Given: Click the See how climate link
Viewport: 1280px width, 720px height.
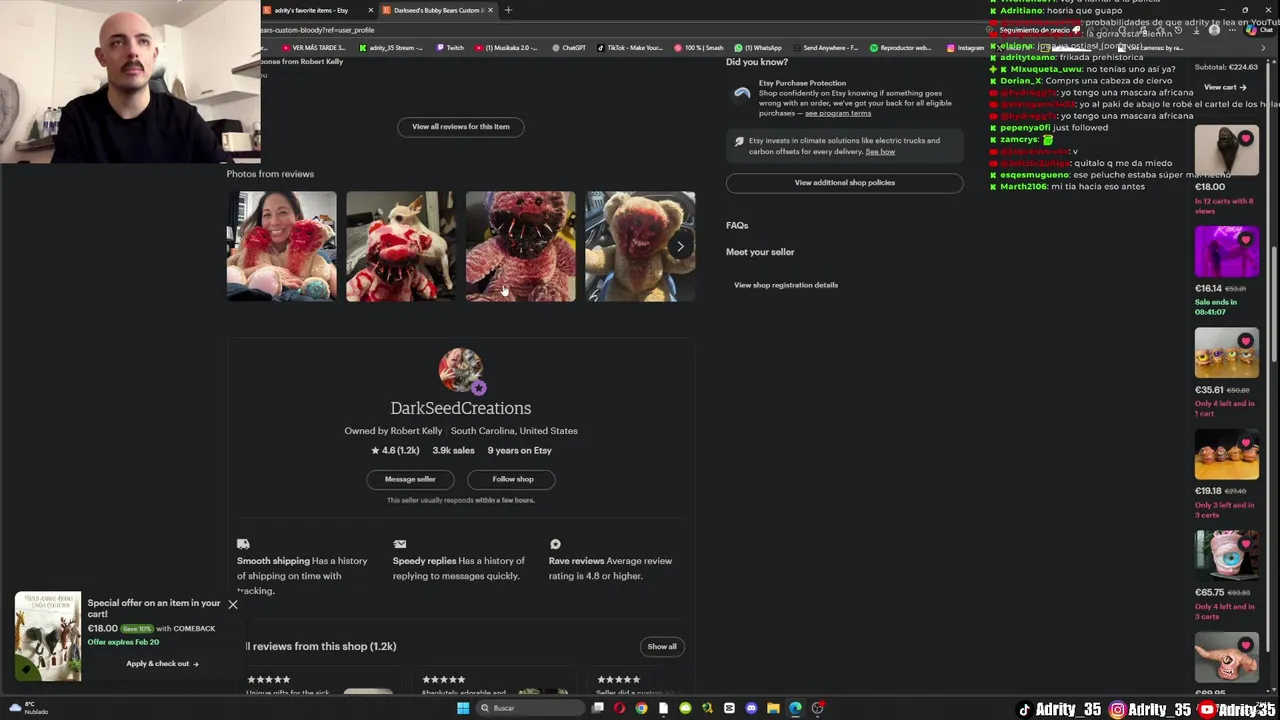Looking at the screenshot, I should (880, 151).
